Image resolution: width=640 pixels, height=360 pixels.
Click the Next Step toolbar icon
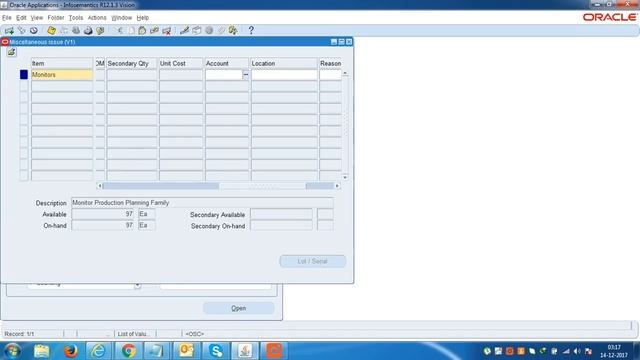coord(64,31)
